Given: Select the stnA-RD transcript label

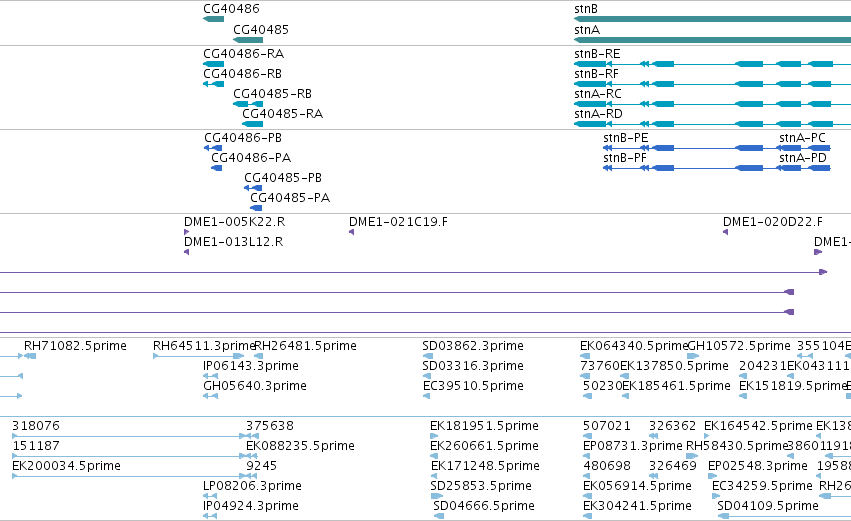Looking at the screenshot, I should coord(599,114).
